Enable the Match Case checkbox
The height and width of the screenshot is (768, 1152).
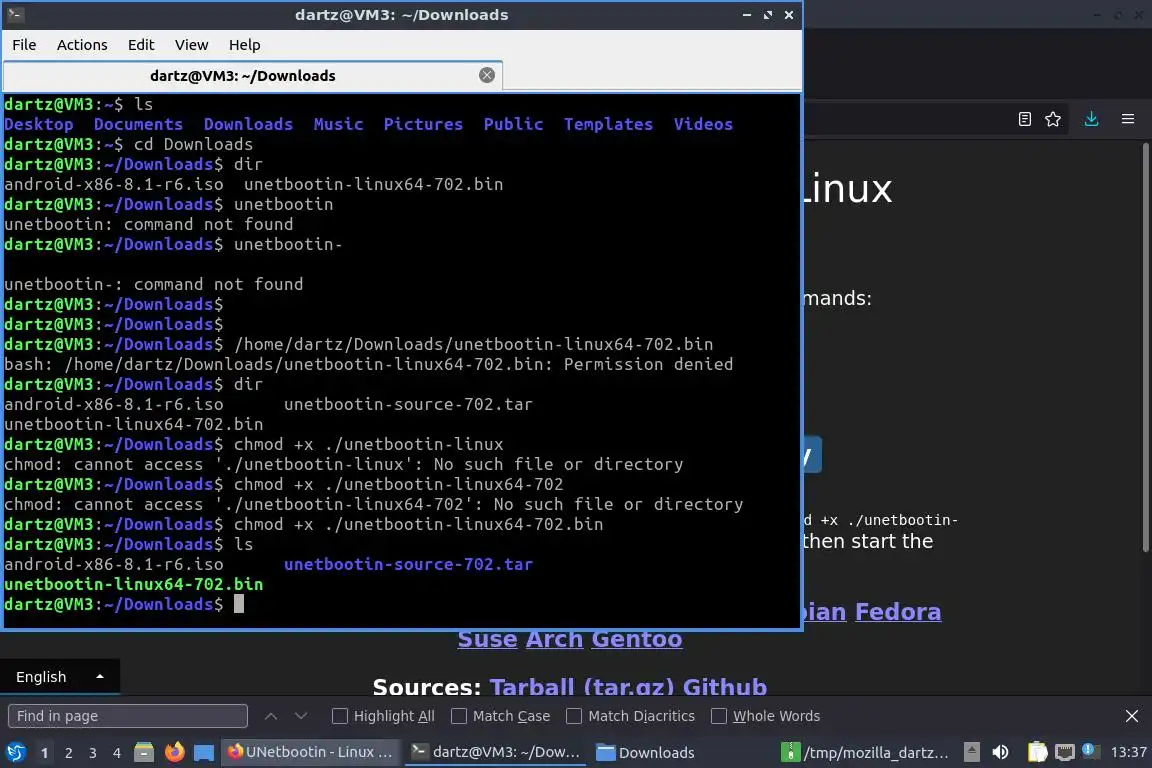tap(458, 716)
